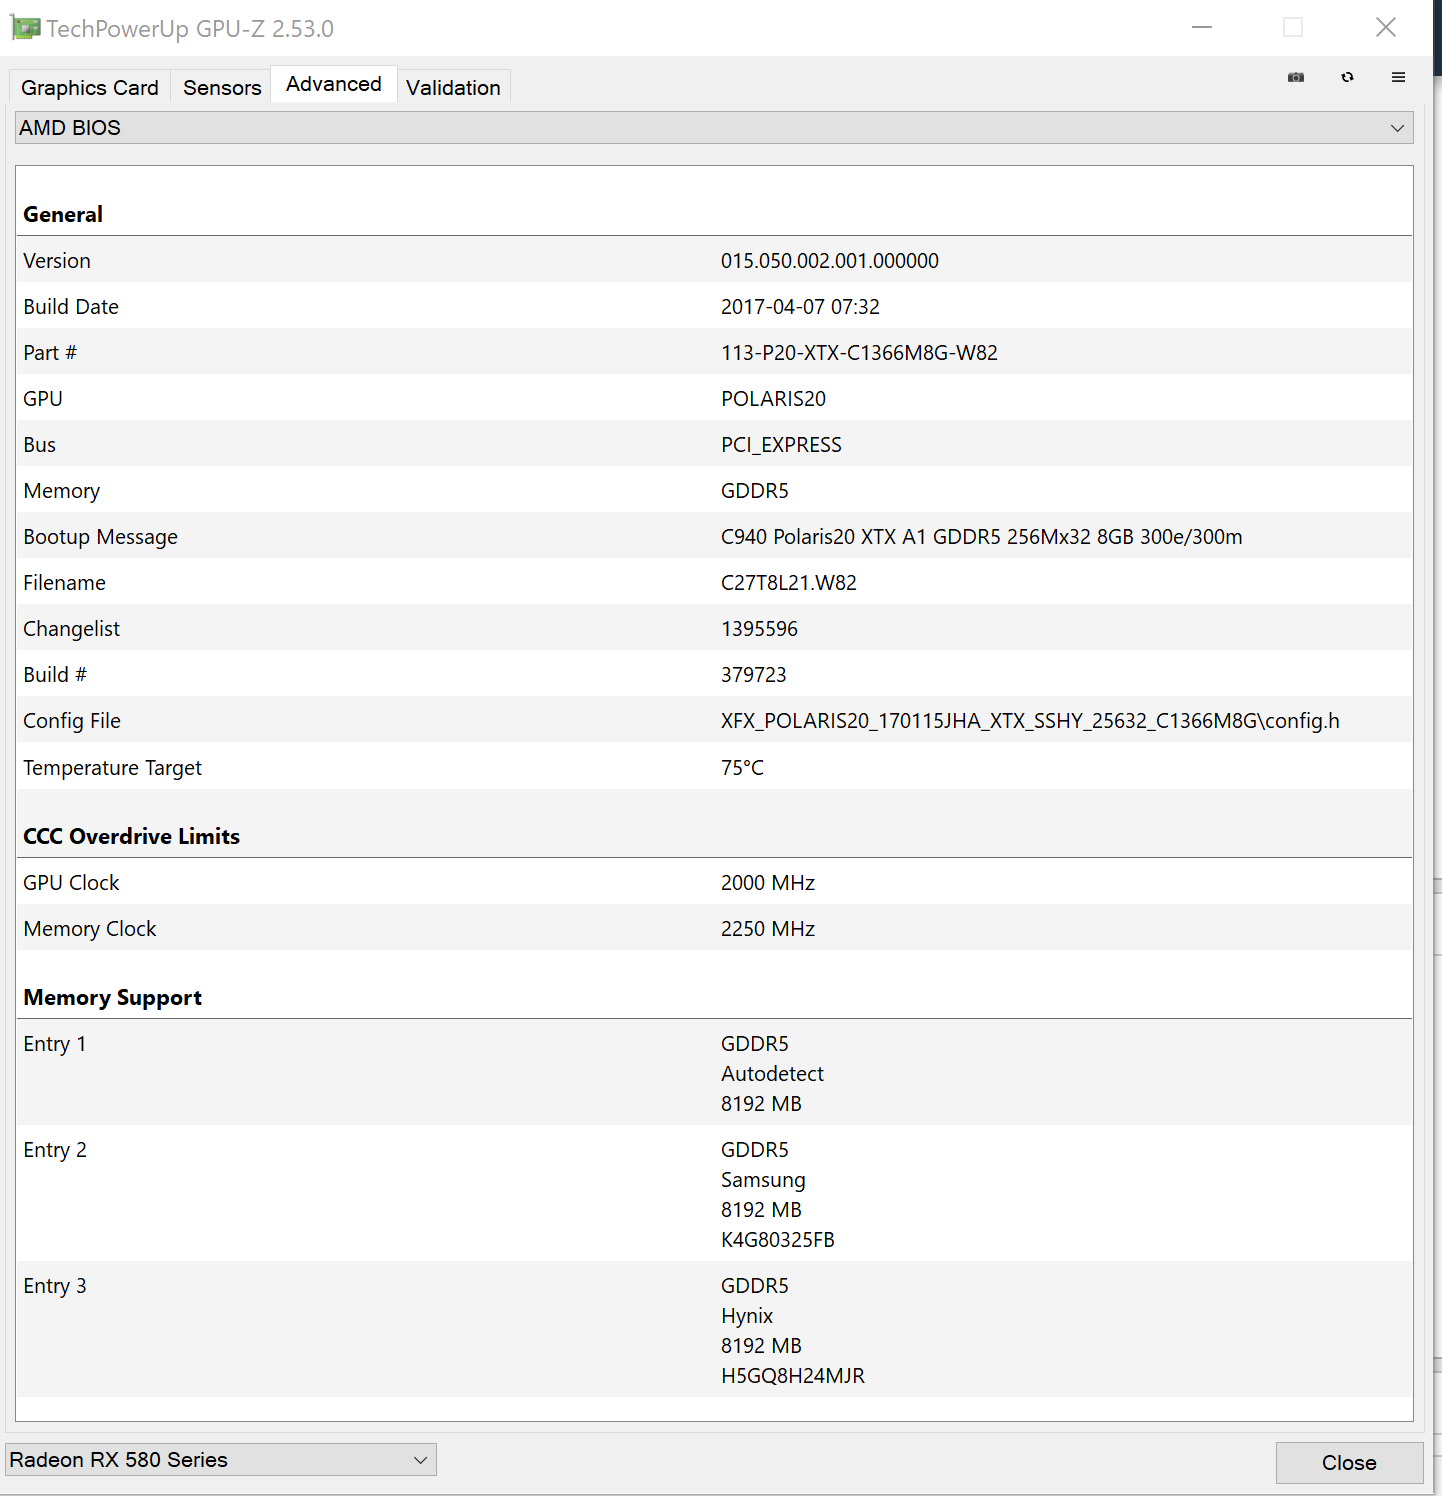Select Hynix in Entry 3
1442x1496 pixels.
pyautogui.click(x=747, y=1316)
